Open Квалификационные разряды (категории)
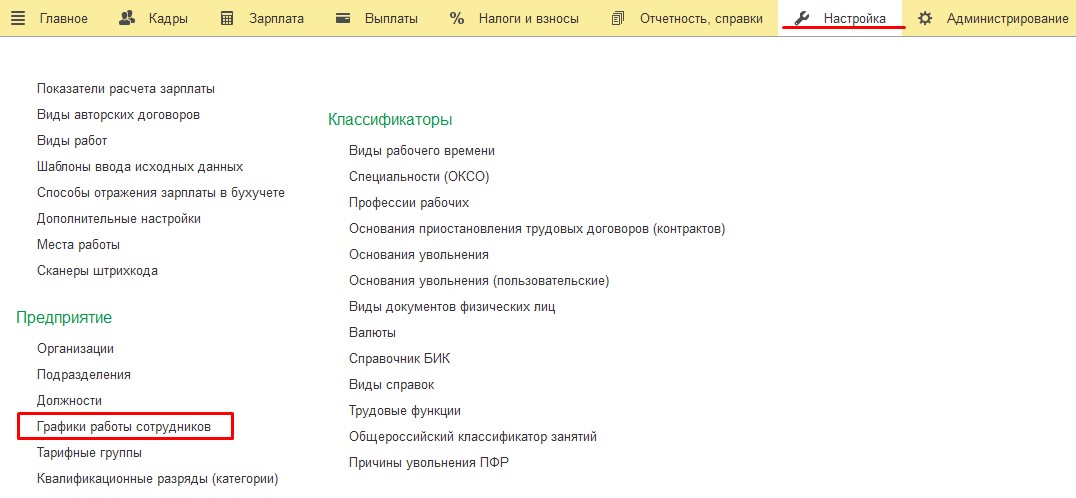1076x498 pixels. [x=158, y=479]
